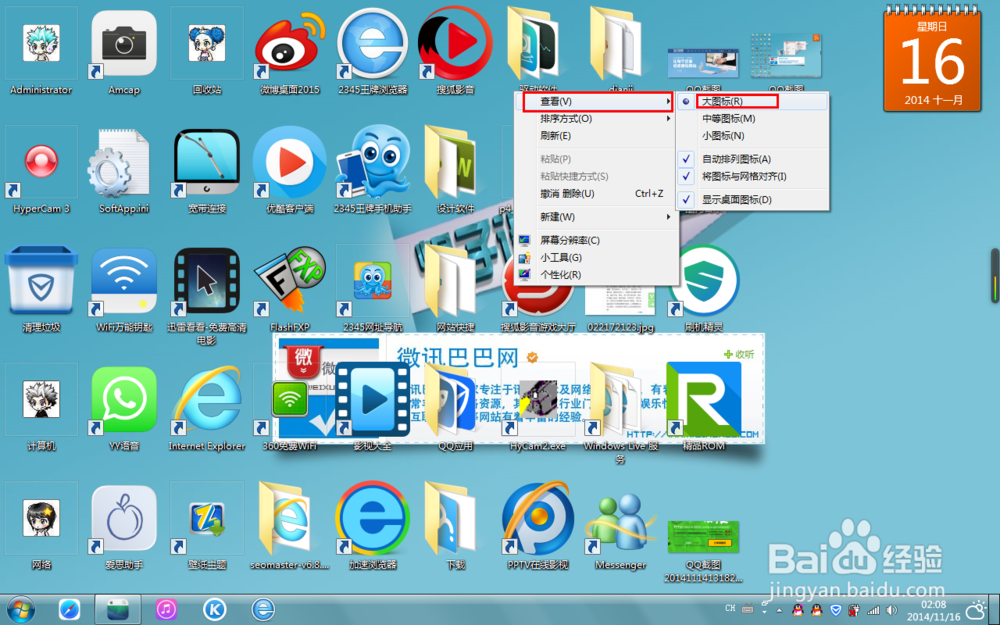
Task: Select the 022172123.jpg image file
Action: click(621, 309)
